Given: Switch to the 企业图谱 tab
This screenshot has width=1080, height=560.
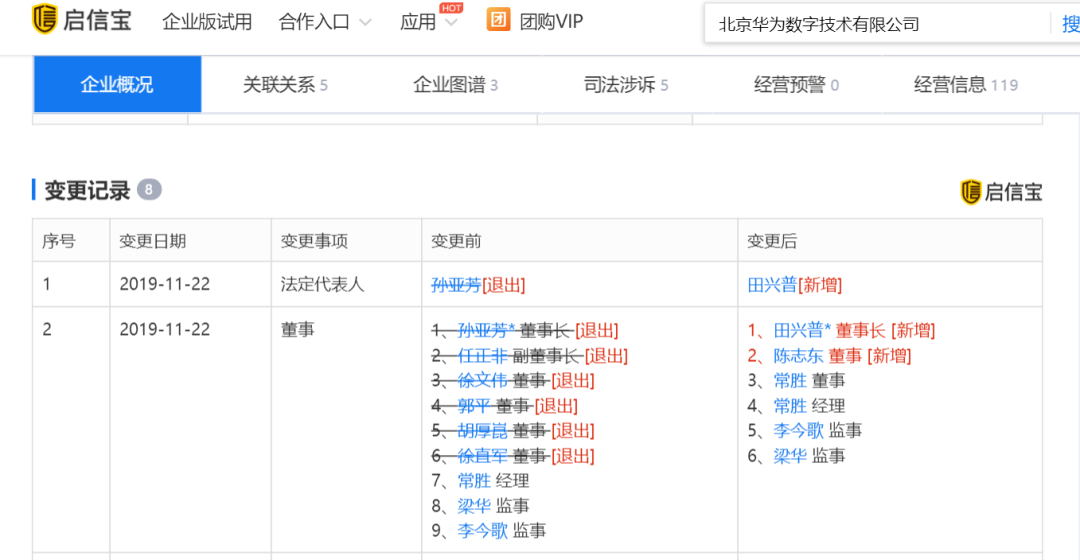Looking at the screenshot, I should click(x=455, y=85).
